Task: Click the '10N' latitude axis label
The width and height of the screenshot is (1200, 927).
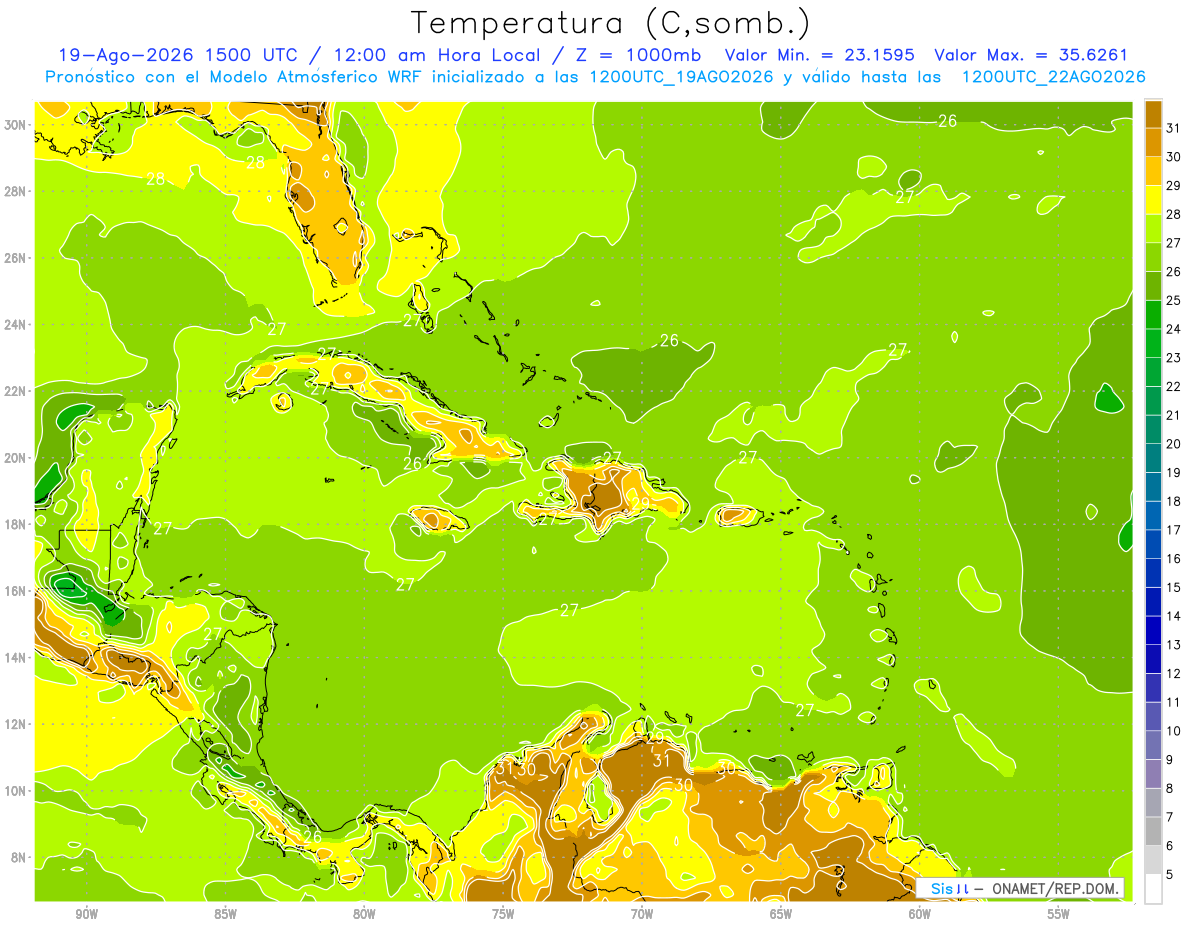Action: 16,791
